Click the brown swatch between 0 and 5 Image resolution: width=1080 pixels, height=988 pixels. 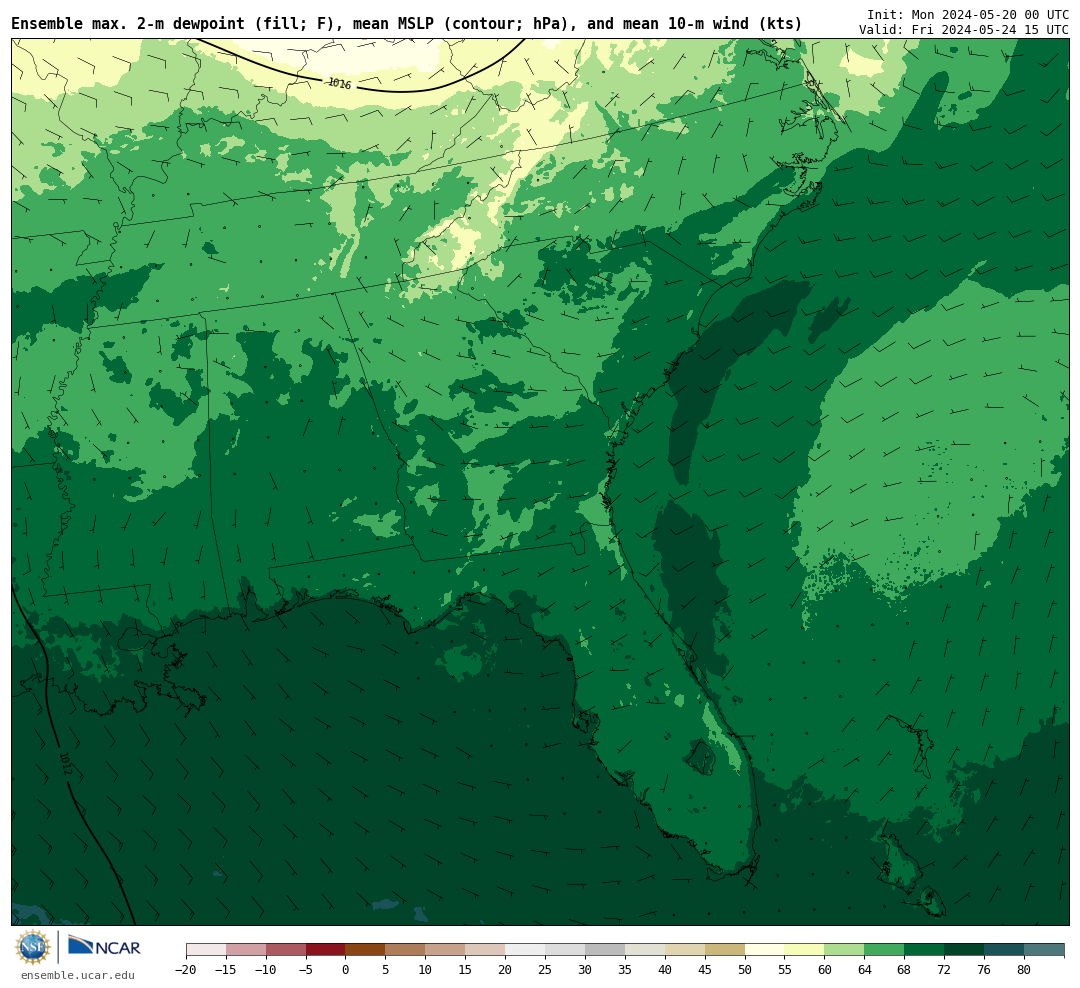pyautogui.click(x=365, y=950)
